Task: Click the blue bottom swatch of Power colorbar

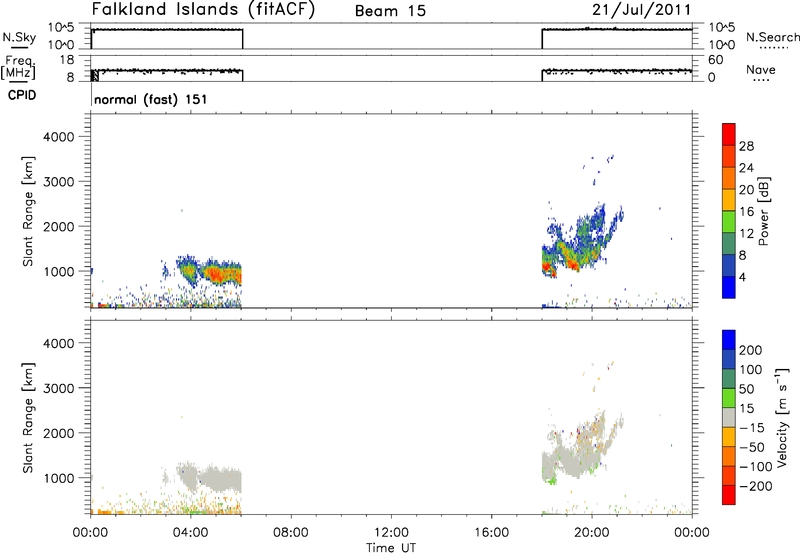Action: coord(729,287)
